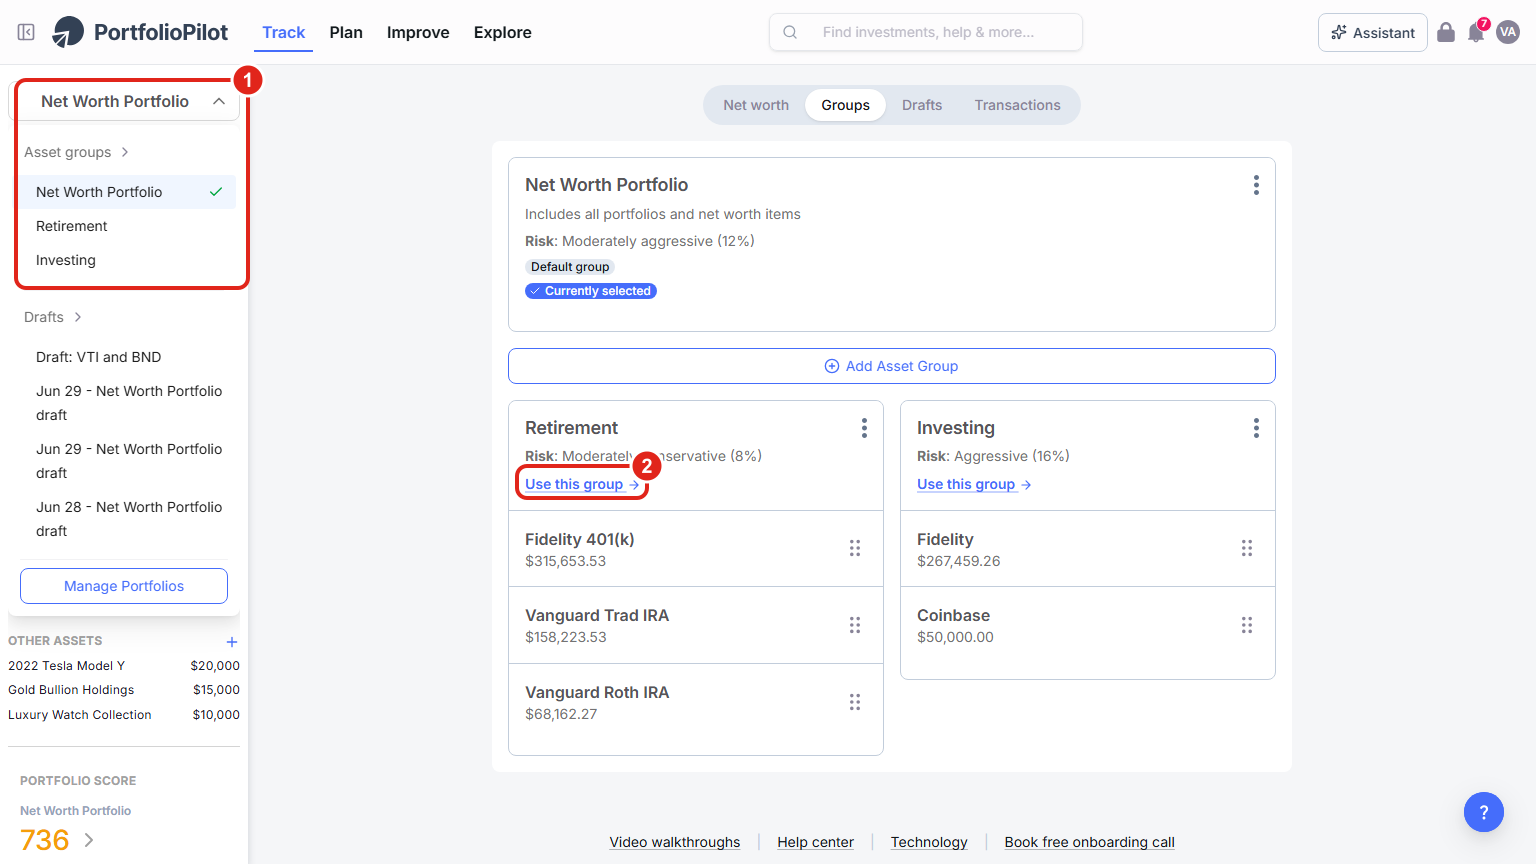Click Currently selected badge

pyautogui.click(x=591, y=291)
